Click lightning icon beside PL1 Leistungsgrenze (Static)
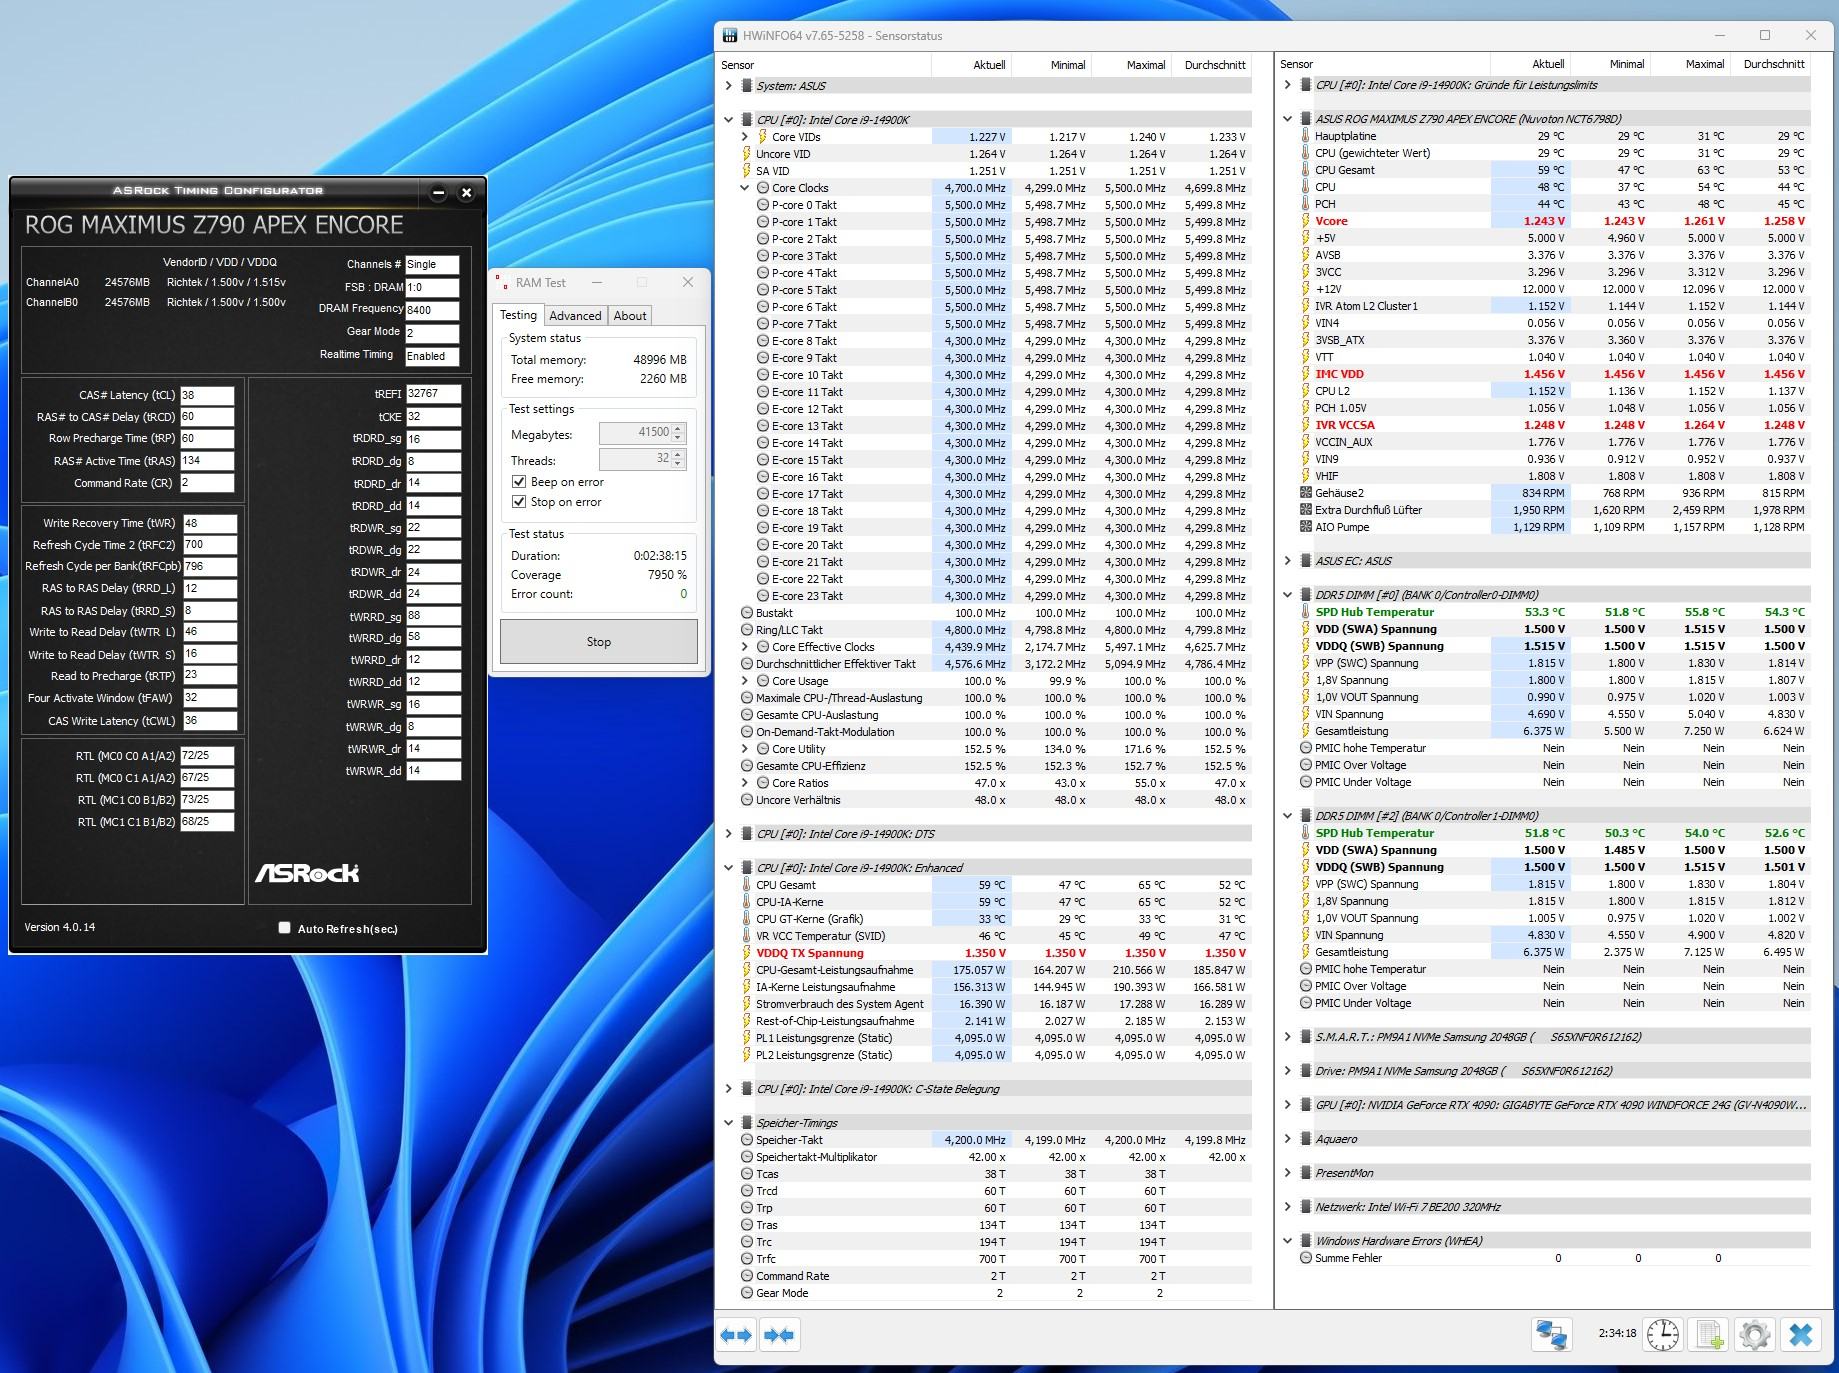1839x1373 pixels. pos(746,1038)
